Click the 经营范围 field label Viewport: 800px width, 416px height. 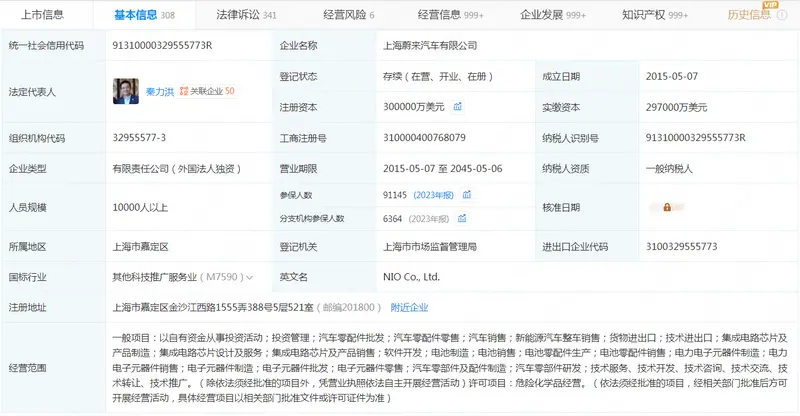(28, 368)
